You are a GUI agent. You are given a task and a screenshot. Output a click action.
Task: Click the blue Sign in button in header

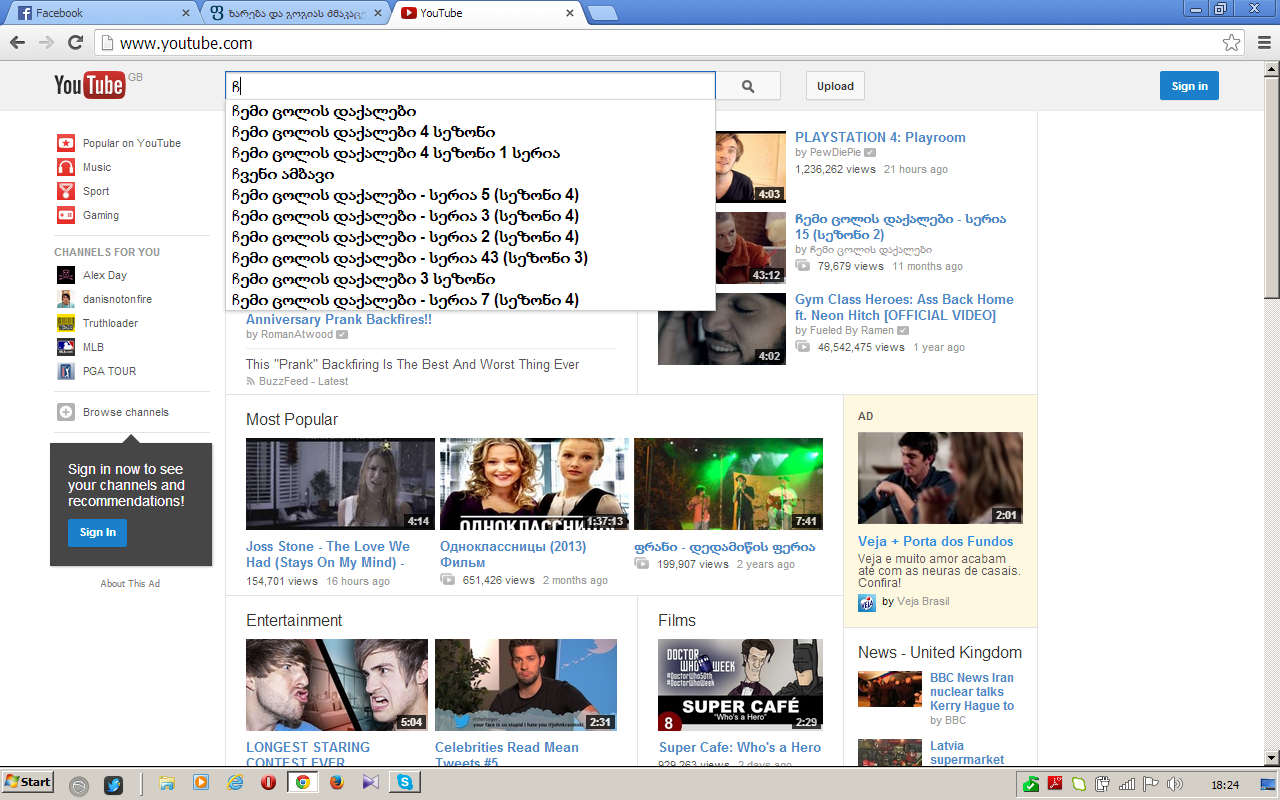1189,86
